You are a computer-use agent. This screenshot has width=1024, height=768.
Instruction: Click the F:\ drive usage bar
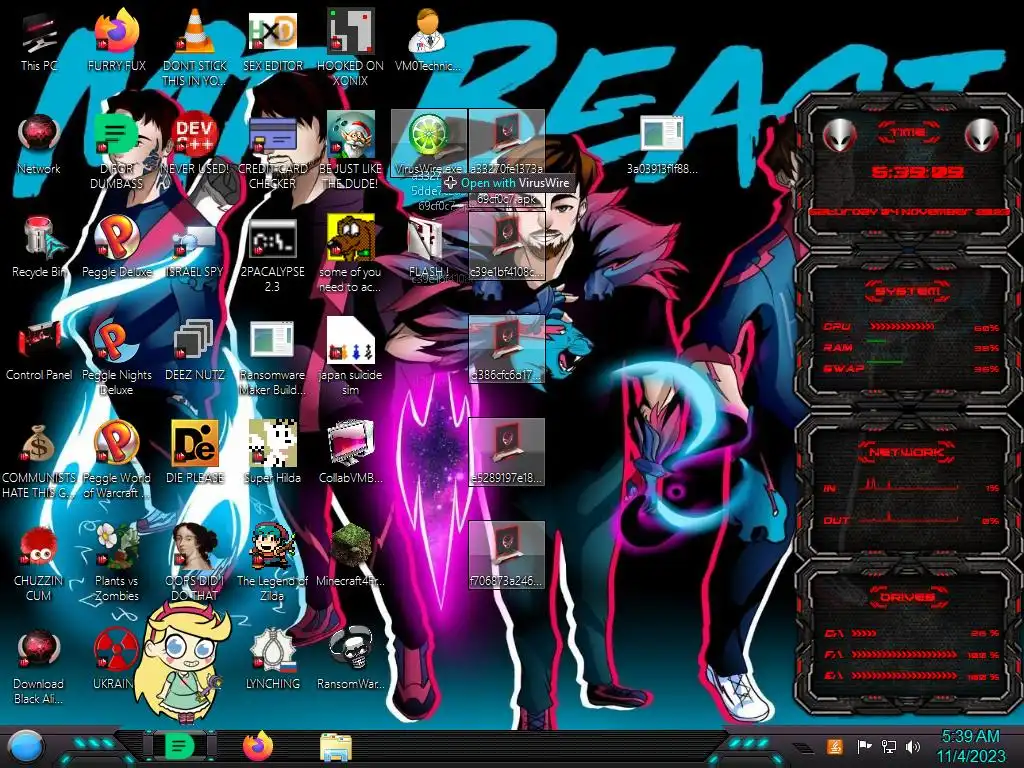(x=904, y=654)
